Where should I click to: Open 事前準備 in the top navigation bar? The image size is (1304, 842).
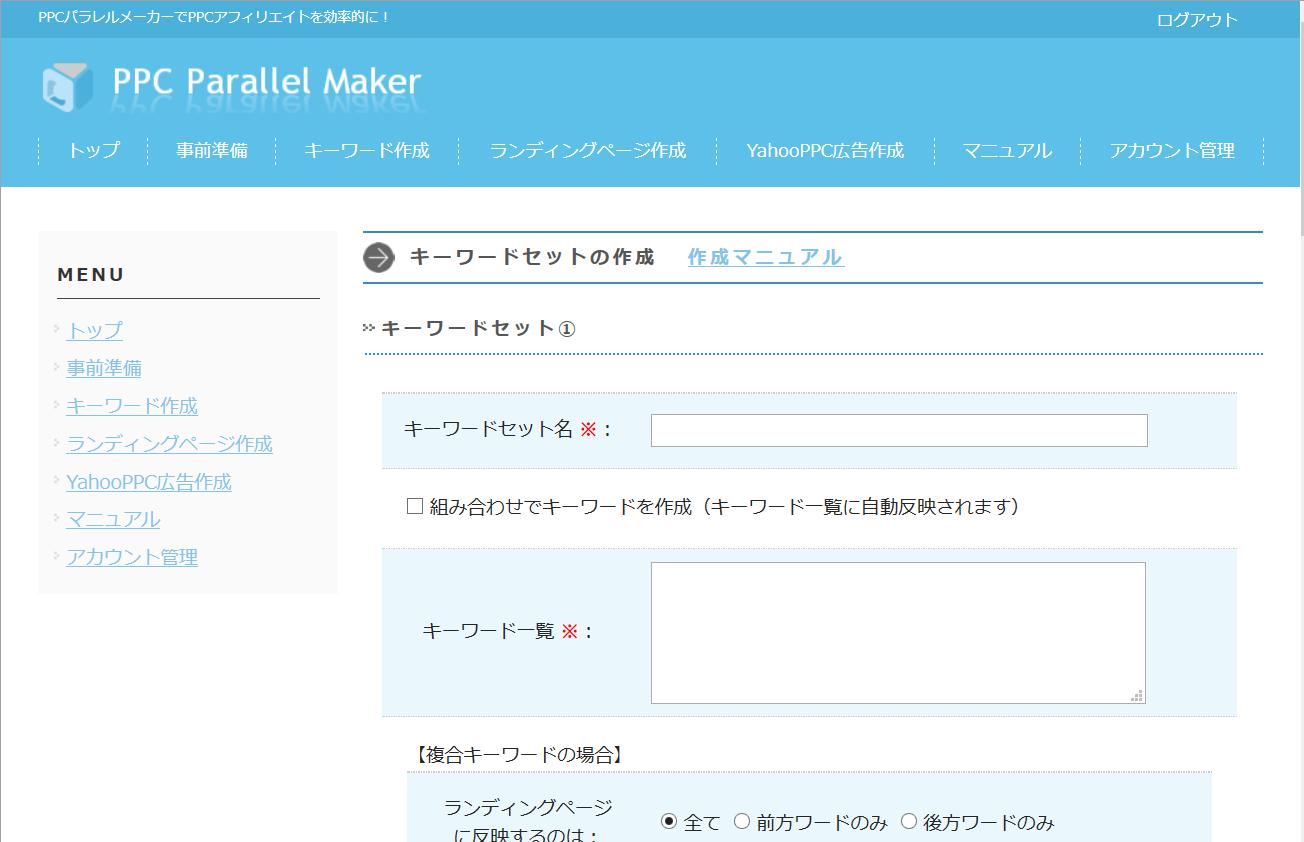click(x=212, y=150)
